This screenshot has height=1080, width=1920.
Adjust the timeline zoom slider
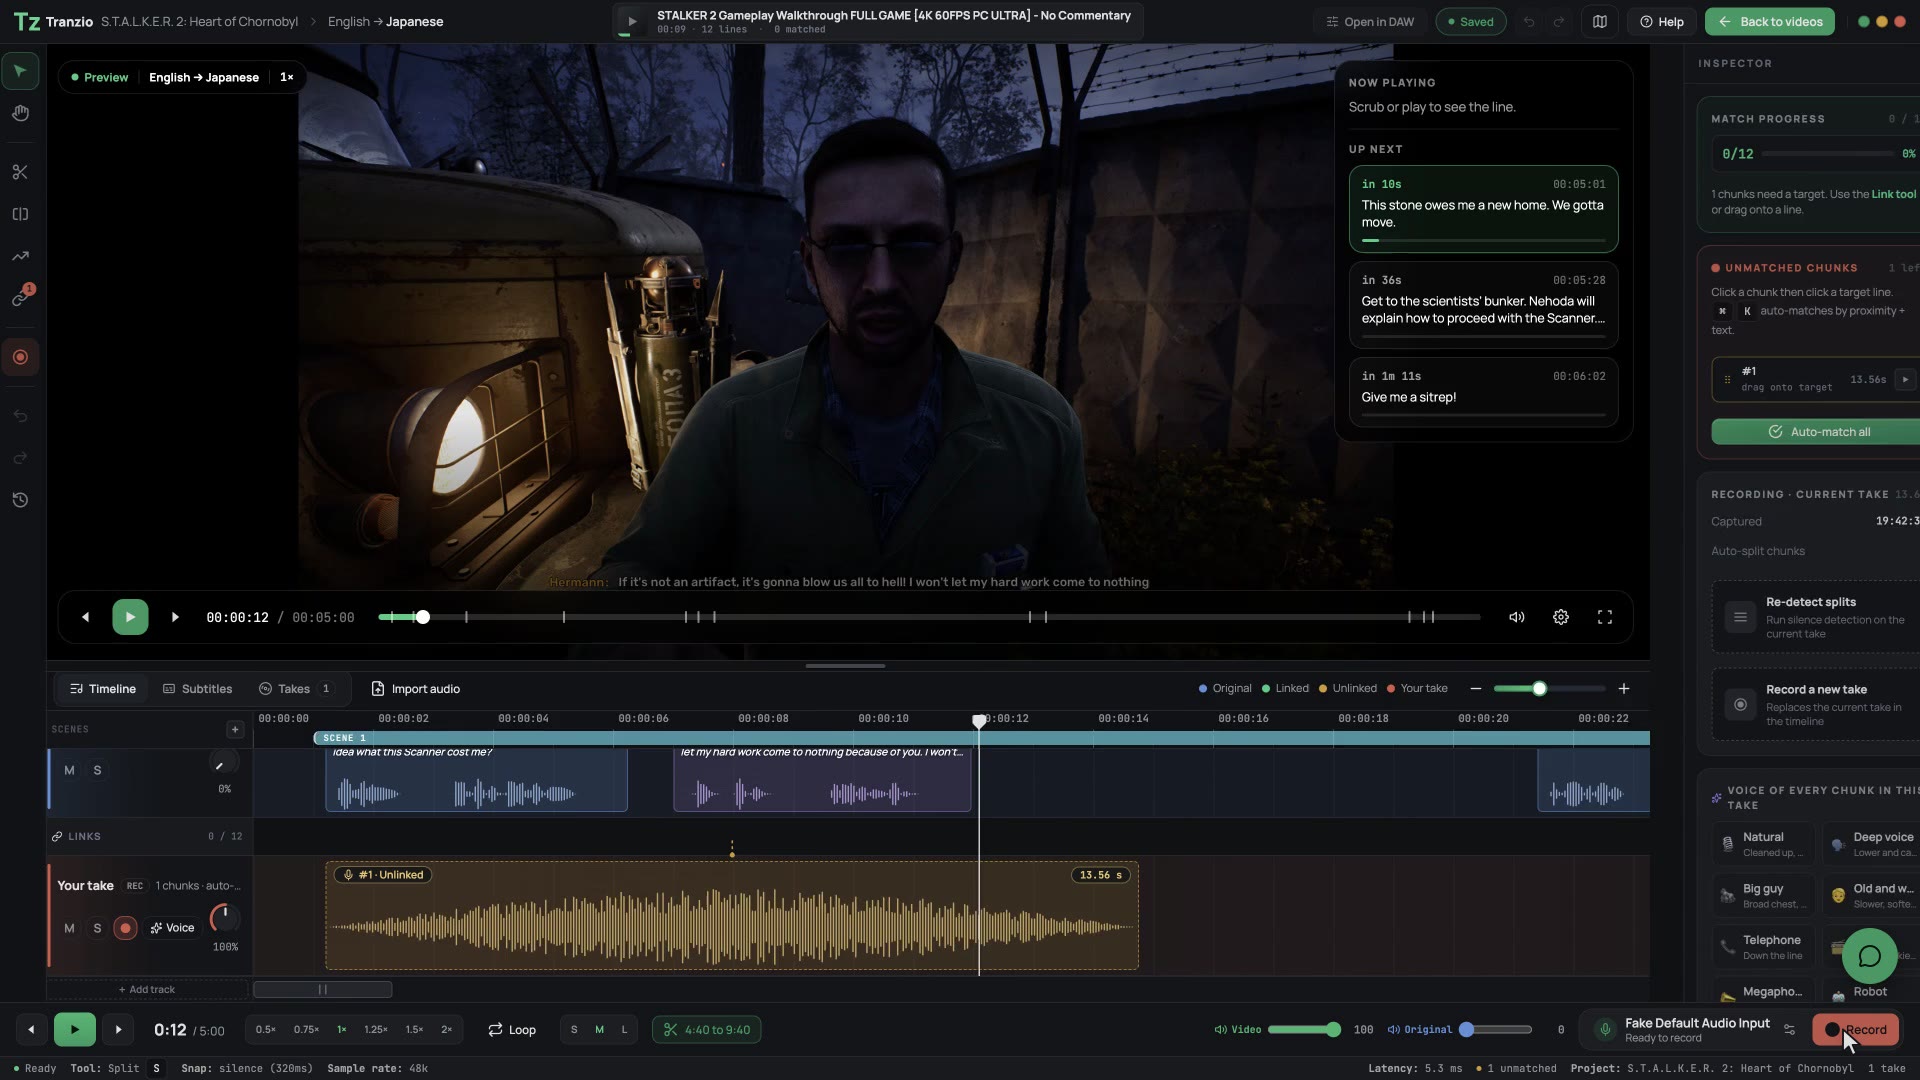1549,688
